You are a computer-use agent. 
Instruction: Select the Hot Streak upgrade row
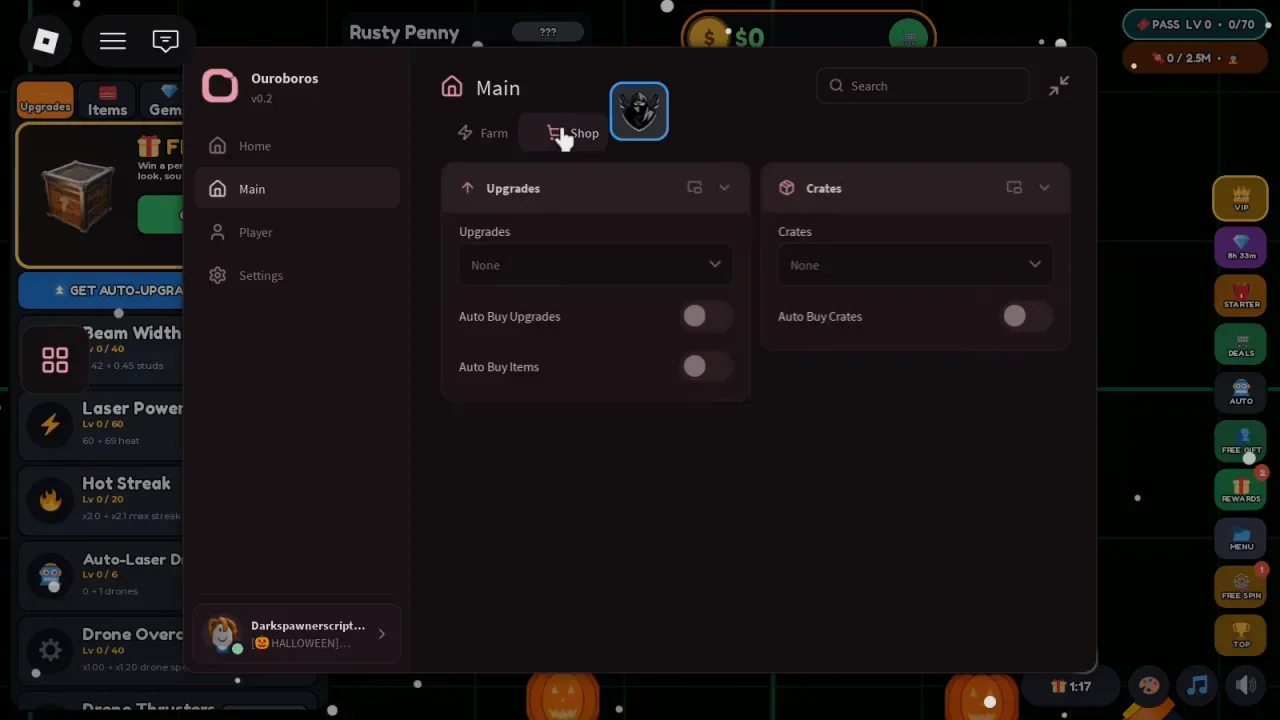coord(101,498)
